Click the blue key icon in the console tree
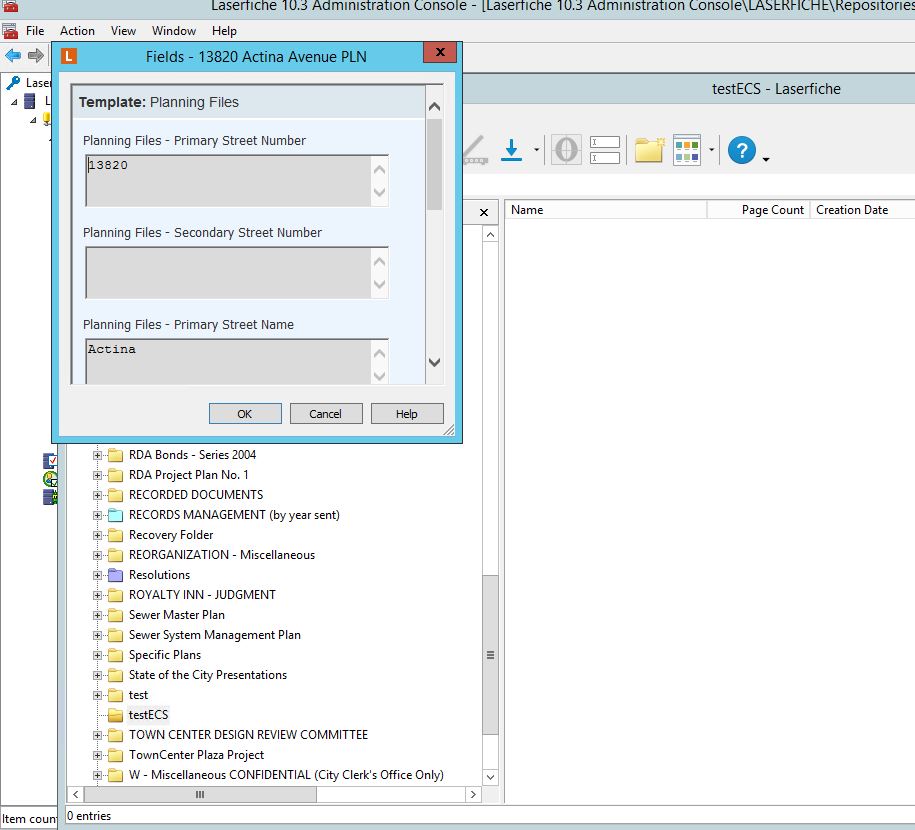The height and width of the screenshot is (830, 915). pyautogui.click(x=13, y=83)
